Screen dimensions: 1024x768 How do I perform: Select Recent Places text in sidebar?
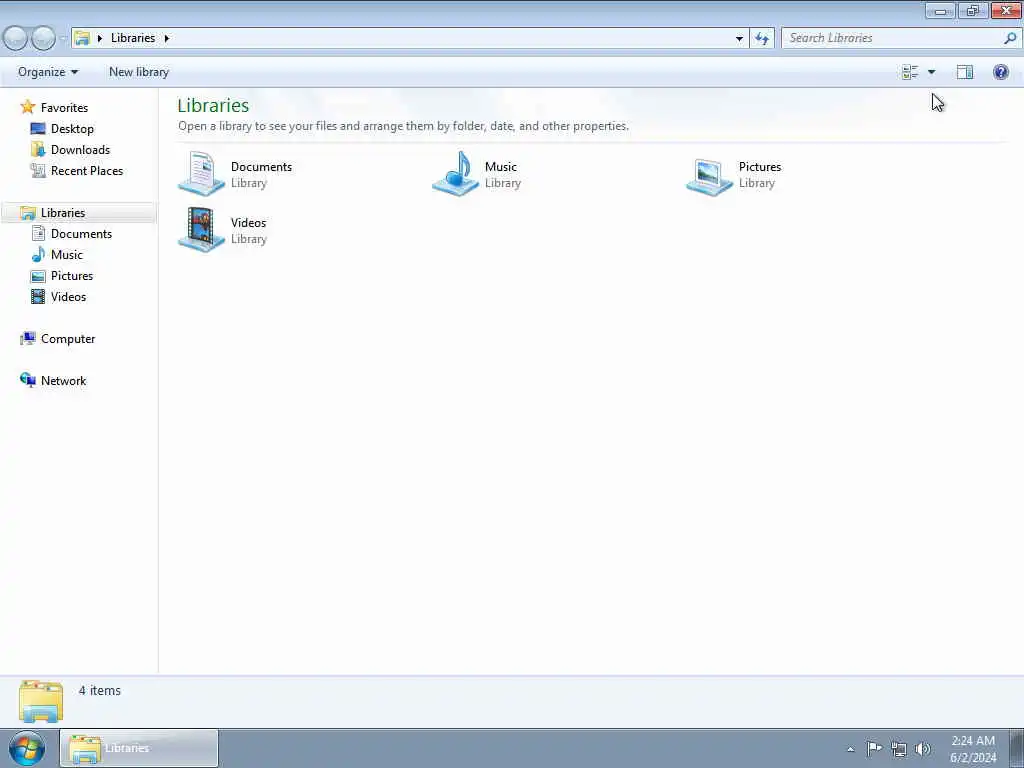(x=87, y=170)
